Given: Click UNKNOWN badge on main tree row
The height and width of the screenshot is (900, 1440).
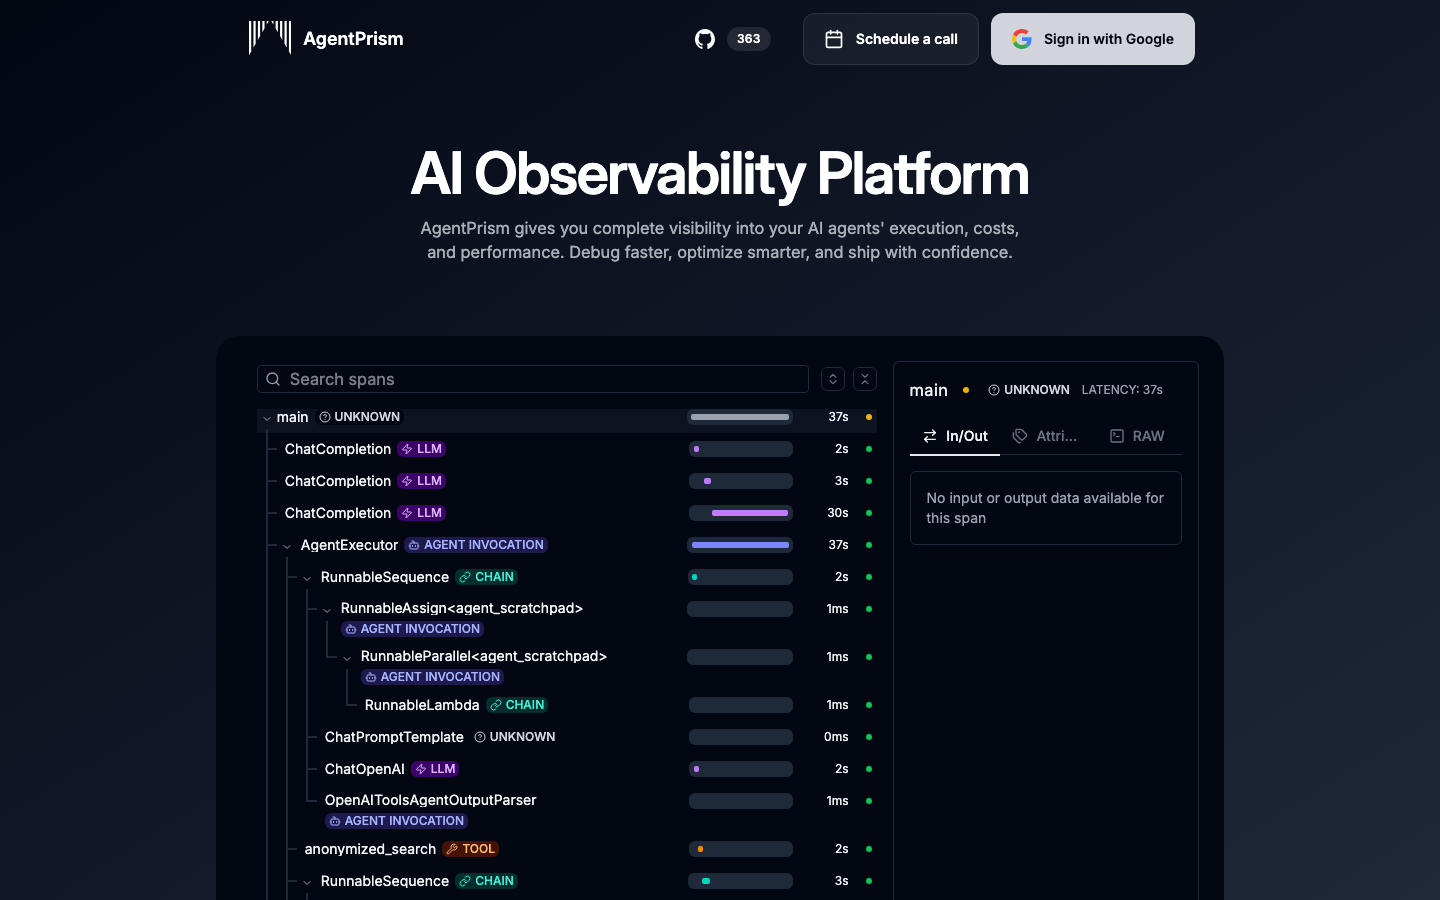Looking at the screenshot, I should point(360,417).
